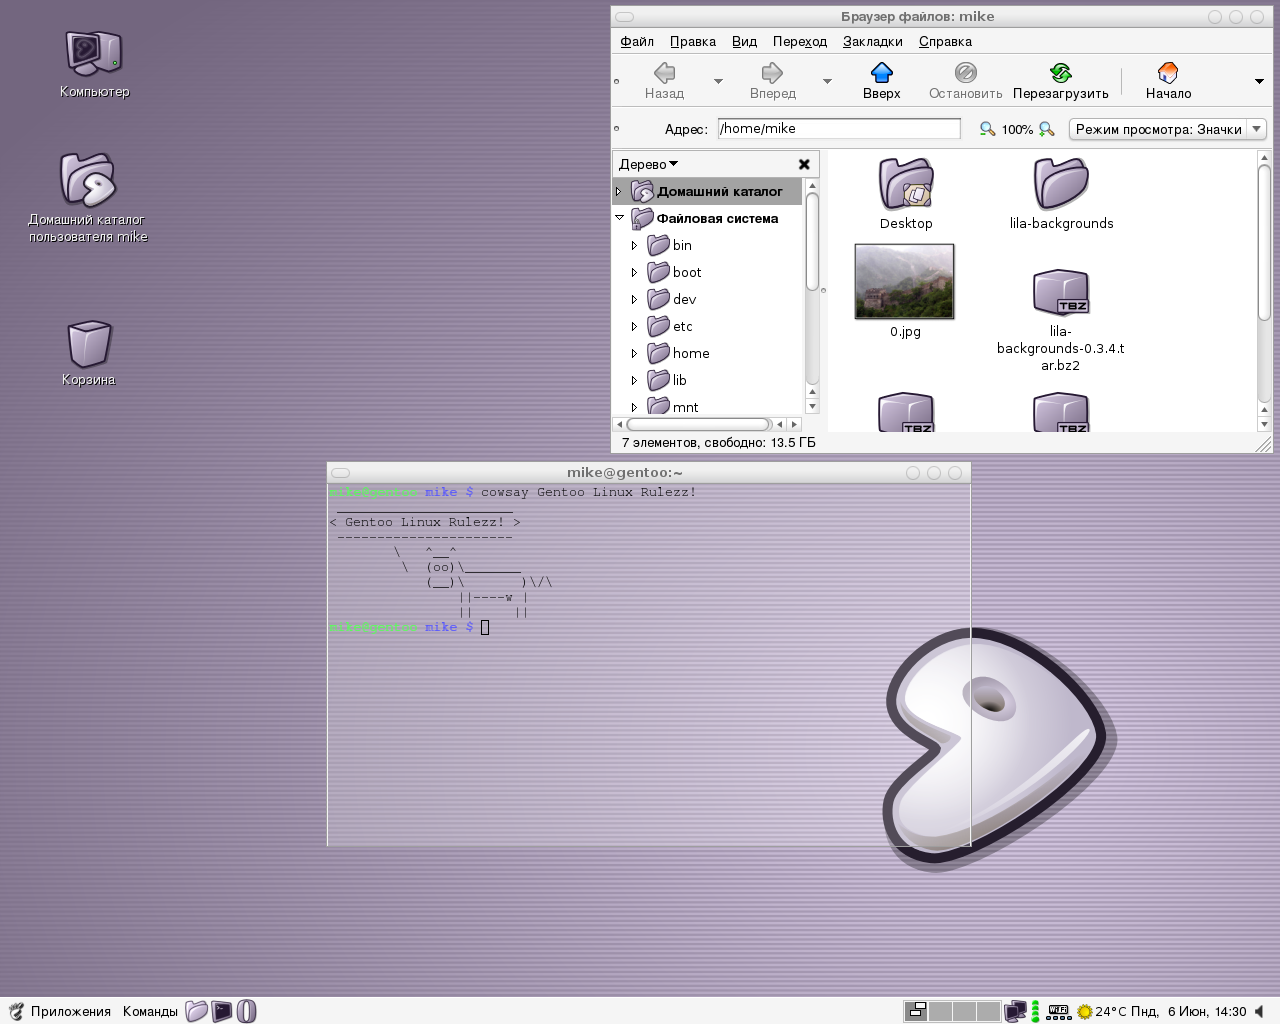
Task: Switch to the fourth workspace in the pager
Action: [x=988, y=1011]
